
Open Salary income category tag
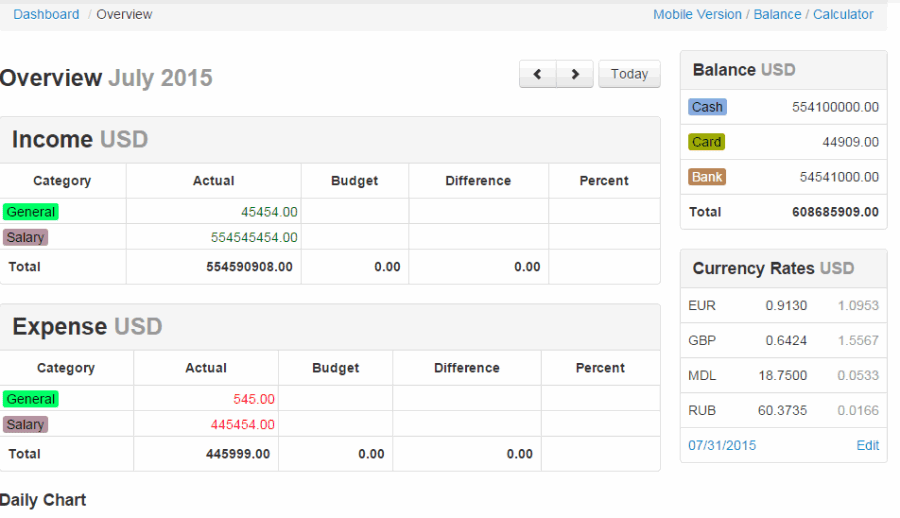pos(26,238)
